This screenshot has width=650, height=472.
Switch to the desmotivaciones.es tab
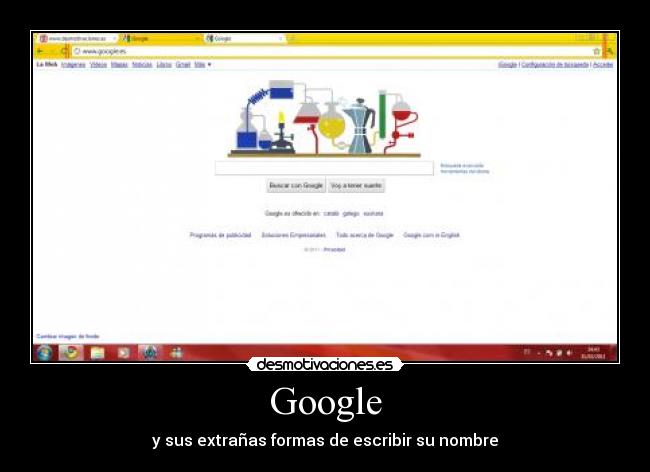78,39
